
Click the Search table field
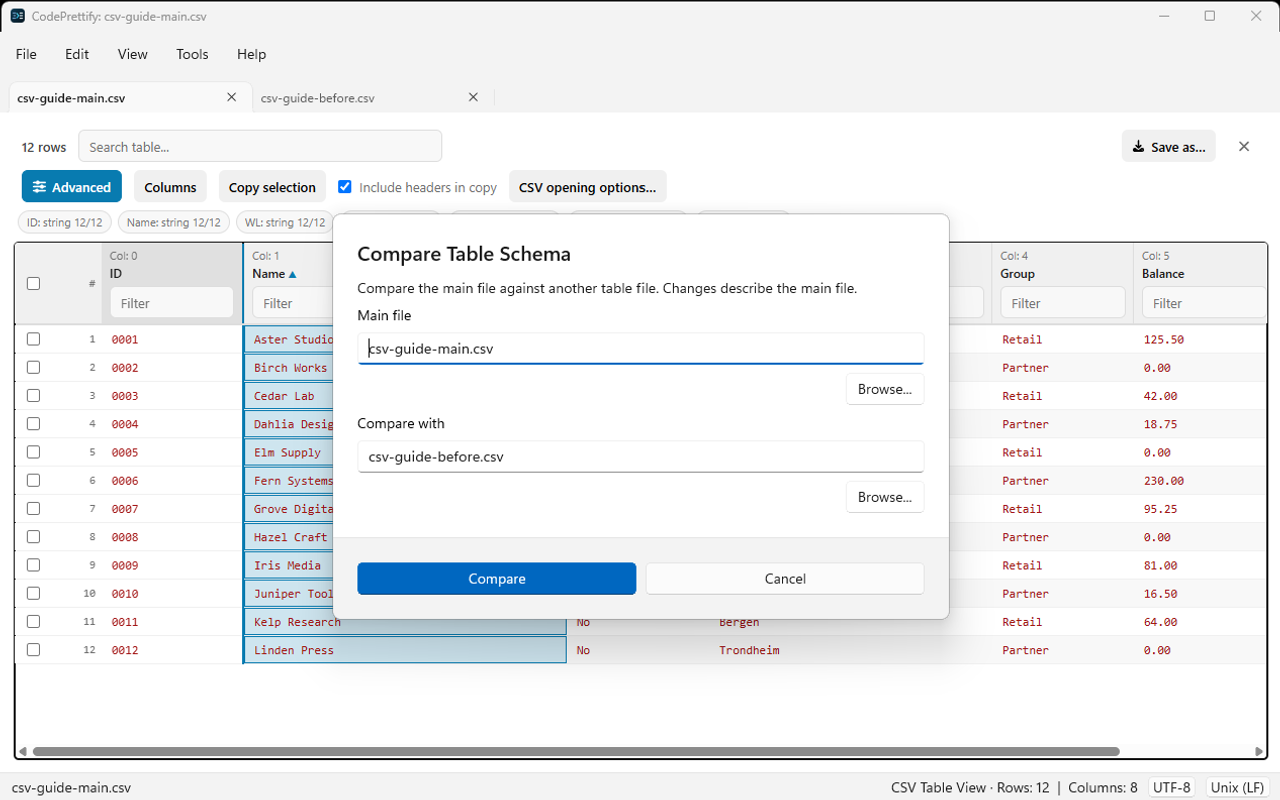(260, 146)
